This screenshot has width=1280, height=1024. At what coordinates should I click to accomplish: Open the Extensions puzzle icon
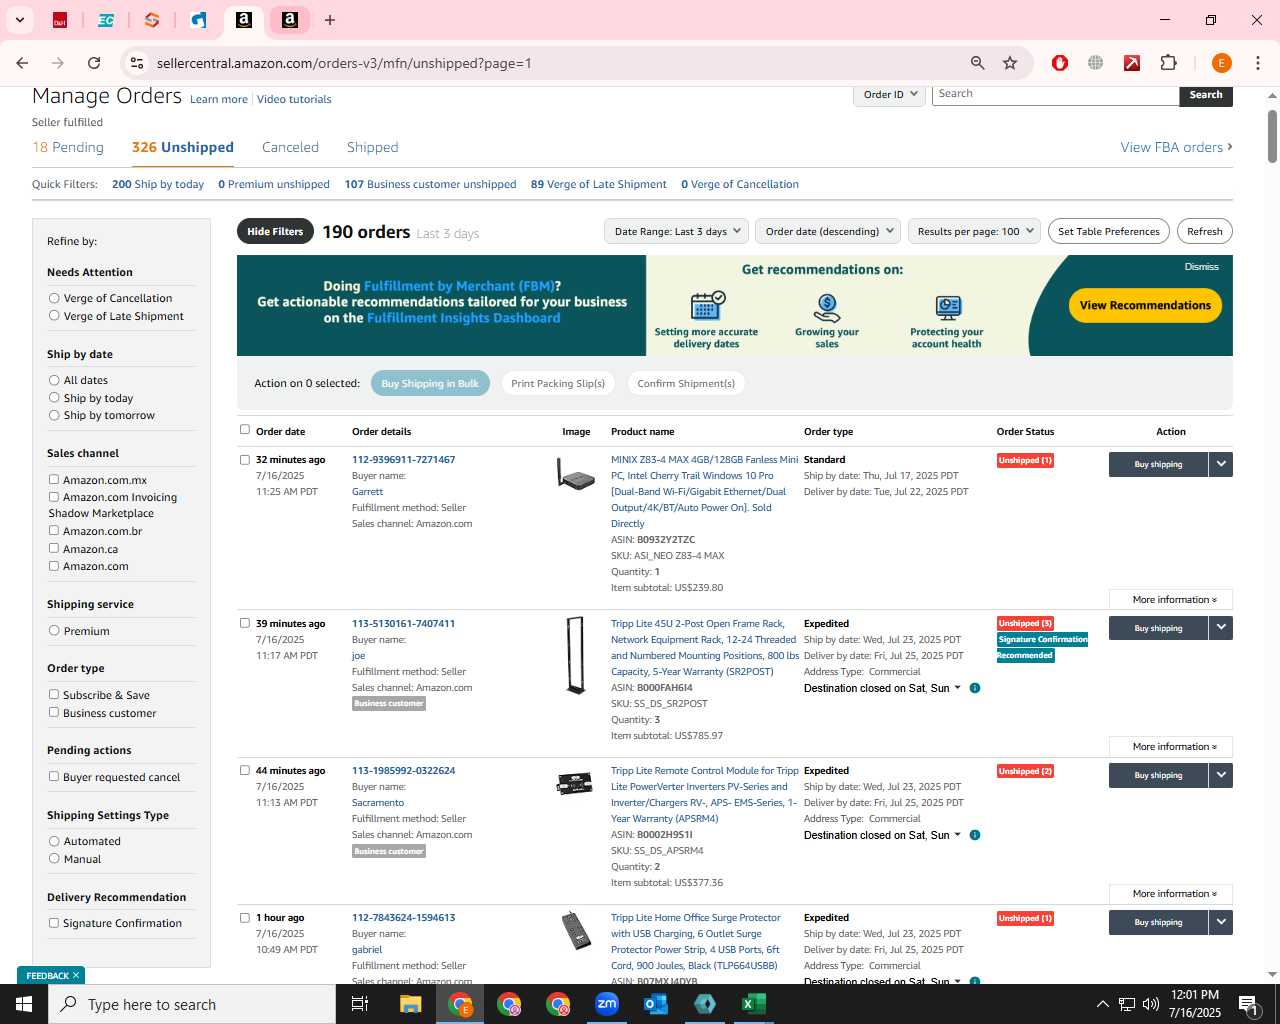tap(1168, 63)
